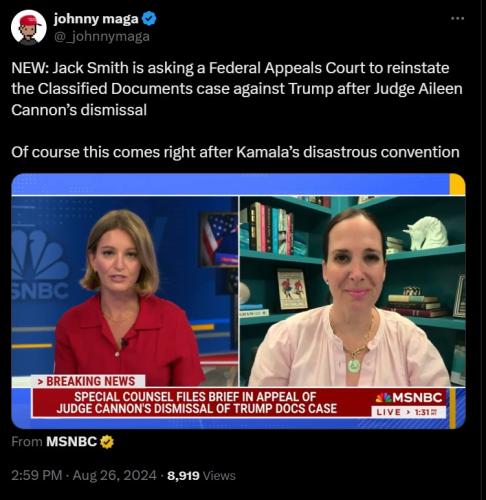Click the johnny maga display name
The height and width of the screenshot is (500, 486).
point(96,19)
